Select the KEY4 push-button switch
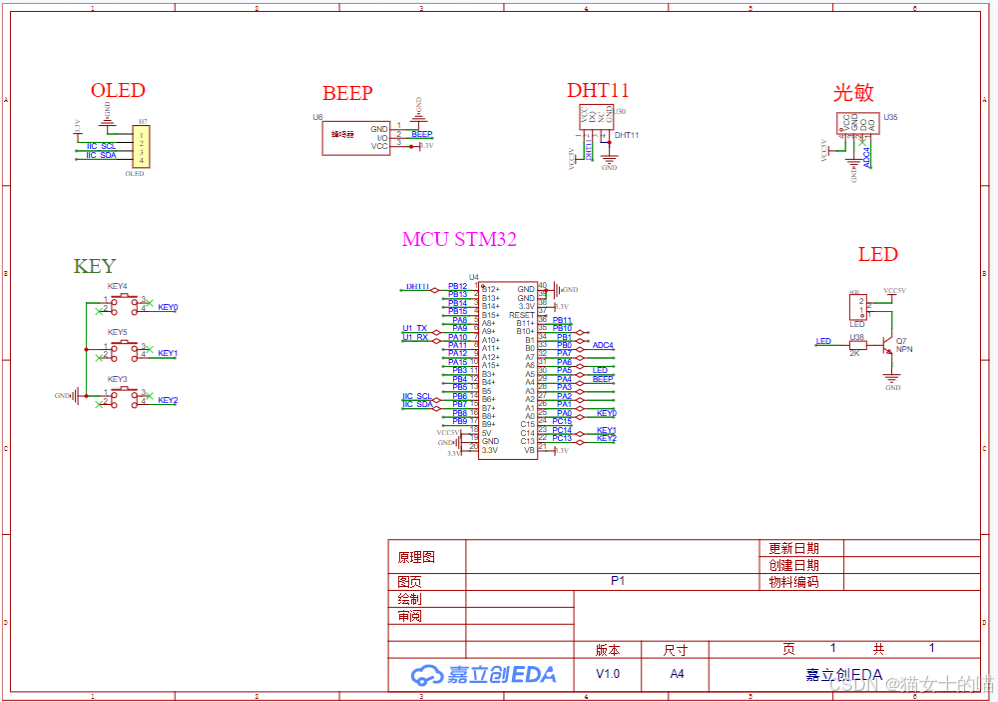Viewport: 998px width, 702px height. (x=124, y=305)
